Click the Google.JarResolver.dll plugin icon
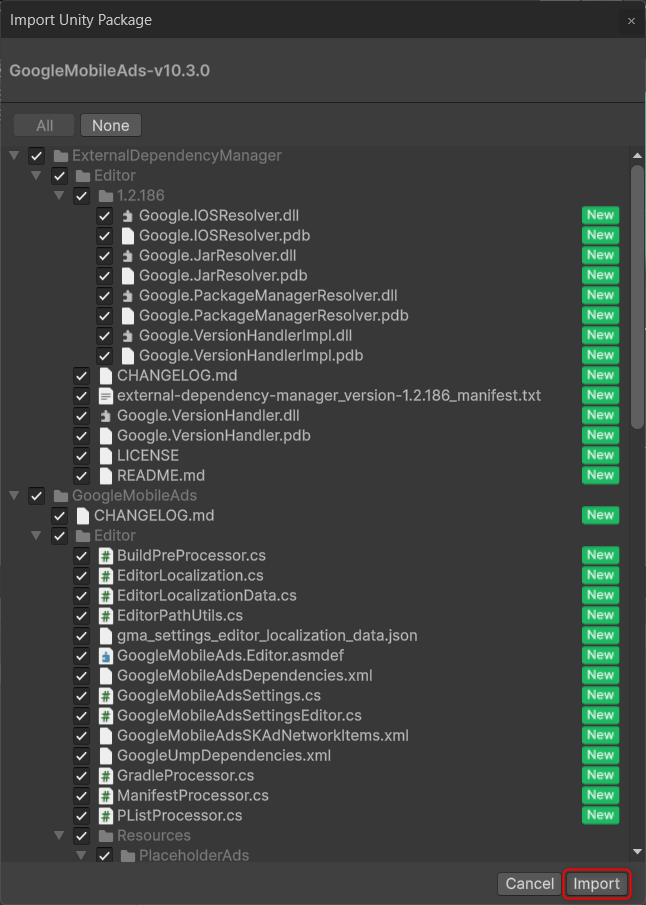Screen dimensions: 646x905 128,256
